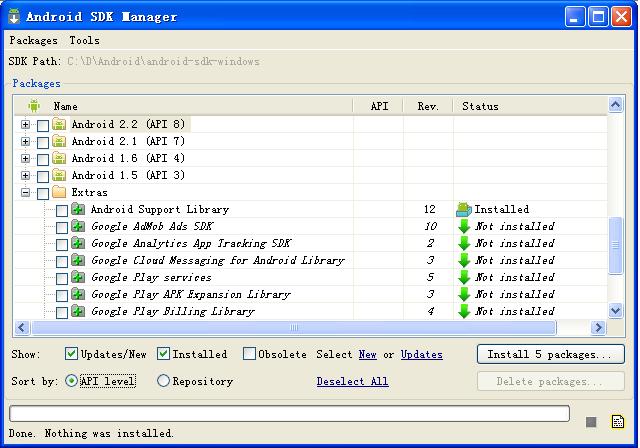Expand the Android 1.5 (API 3) node
640x448 pixels.
pos(25,175)
